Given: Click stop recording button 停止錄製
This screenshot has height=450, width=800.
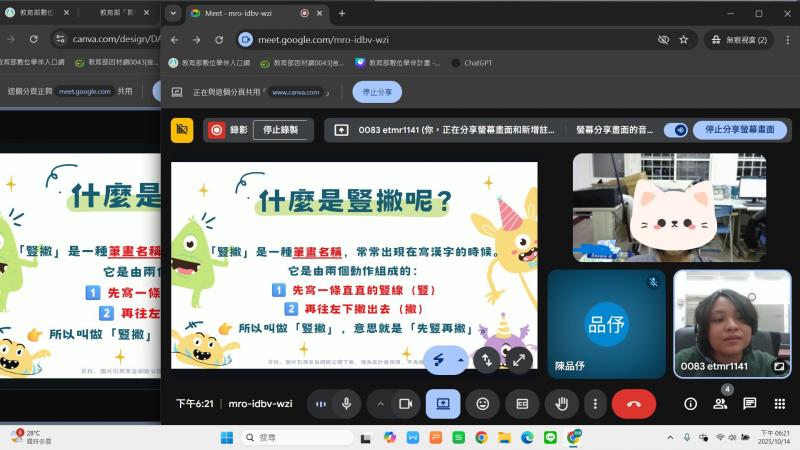Looking at the screenshot, I should [281, 130].
